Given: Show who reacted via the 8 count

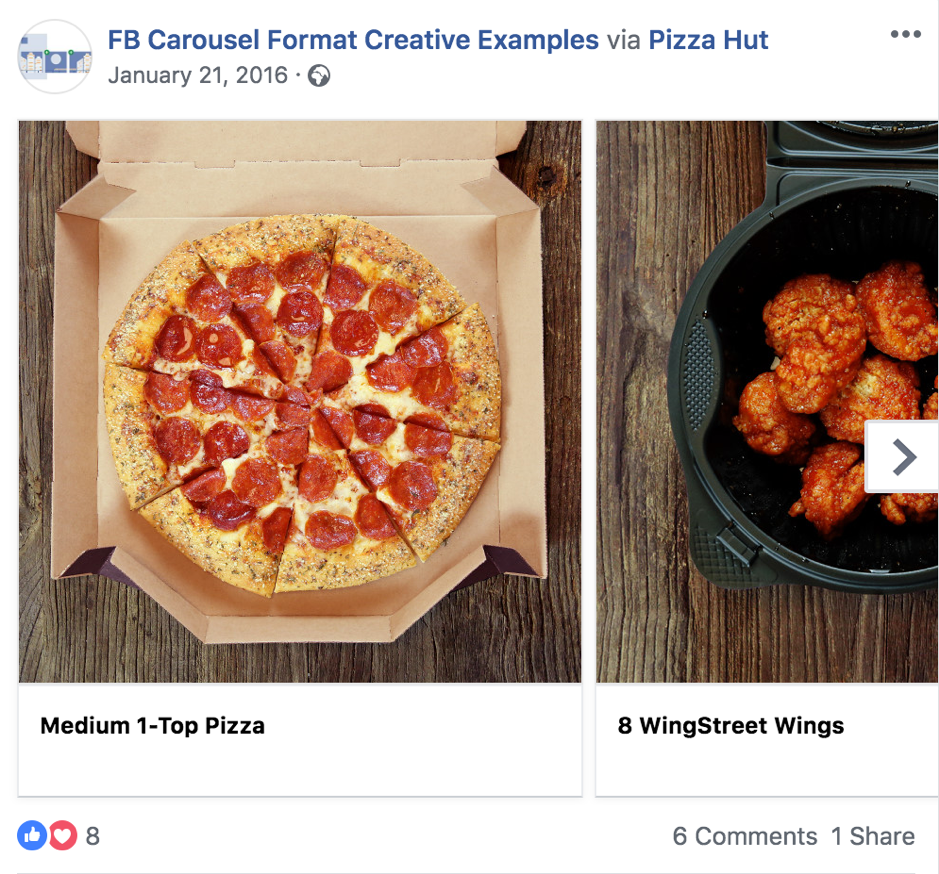Looking at the screenshot, I should click(x=92, y=836).
